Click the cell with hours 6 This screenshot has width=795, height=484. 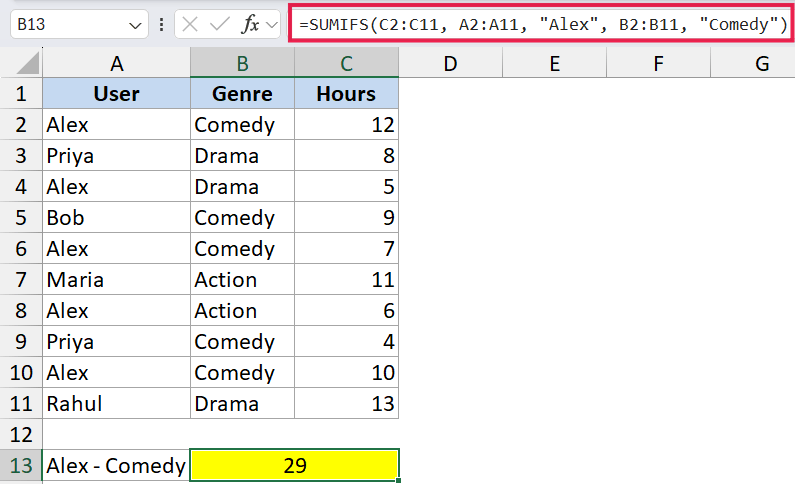(346, 310)
